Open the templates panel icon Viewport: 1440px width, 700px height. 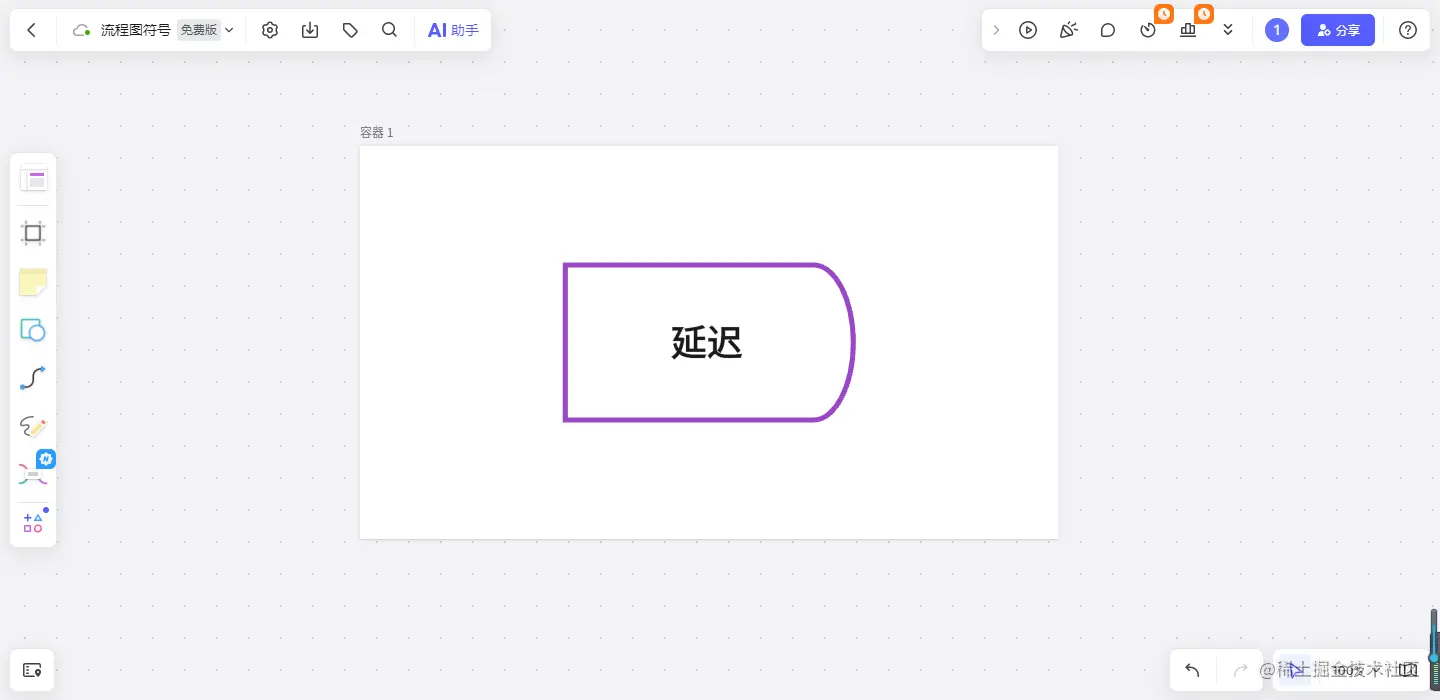(33, 179)
